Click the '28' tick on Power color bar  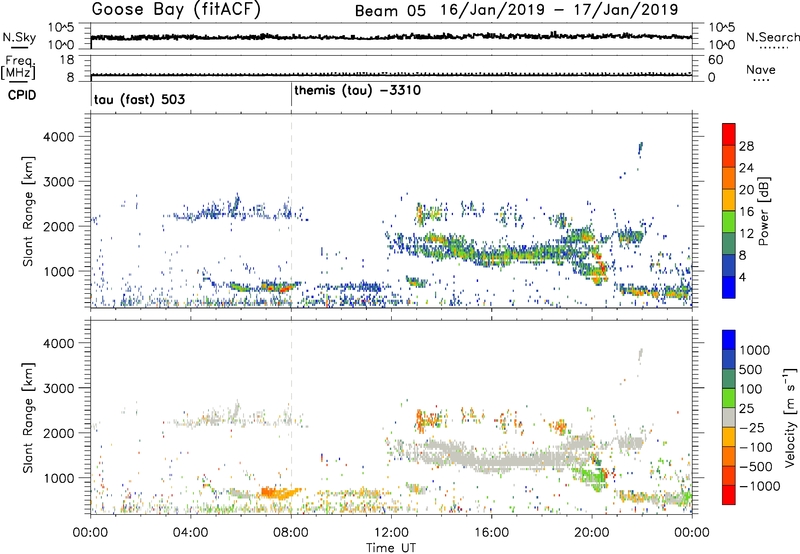coord(746,146)
